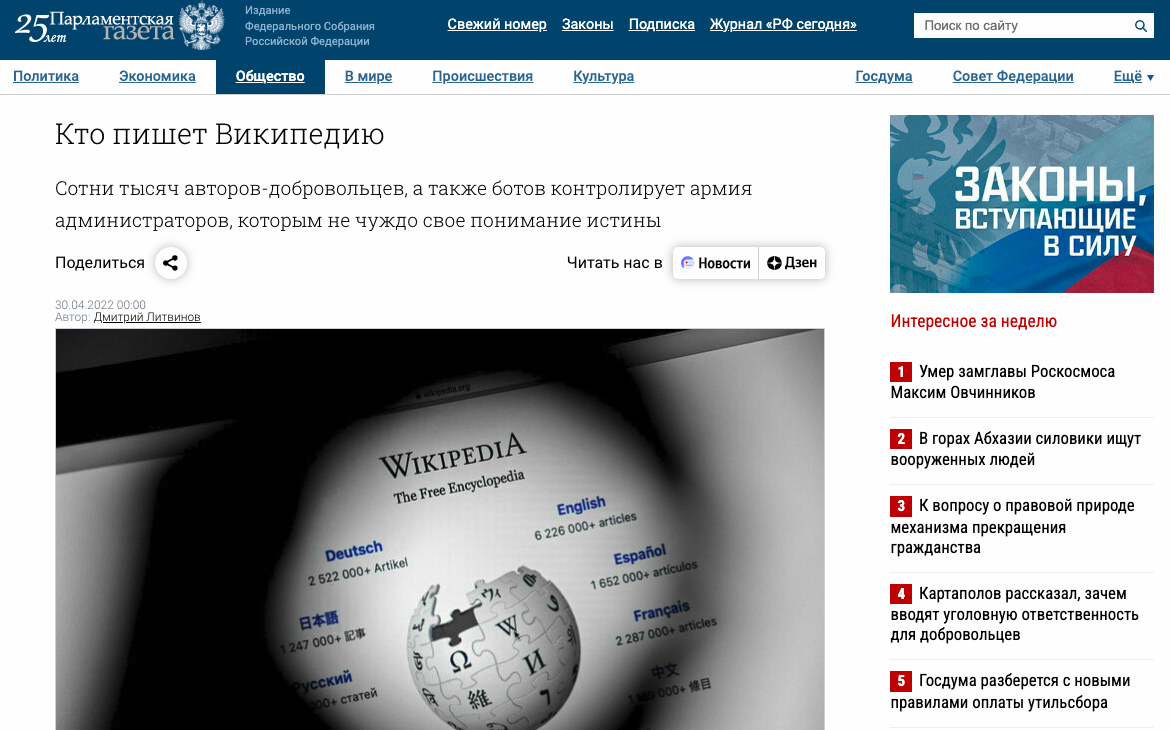The height and width of the screenshot is (730, 1170).
Task: Open Дзен button
Action: pyautogui.click(x=792, y=263)
